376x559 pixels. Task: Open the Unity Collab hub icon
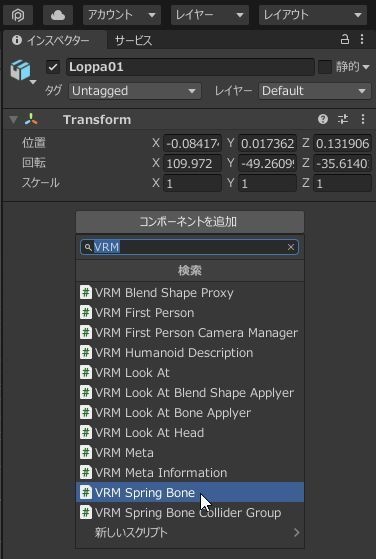pyautogui.click(x=18, y=15)
